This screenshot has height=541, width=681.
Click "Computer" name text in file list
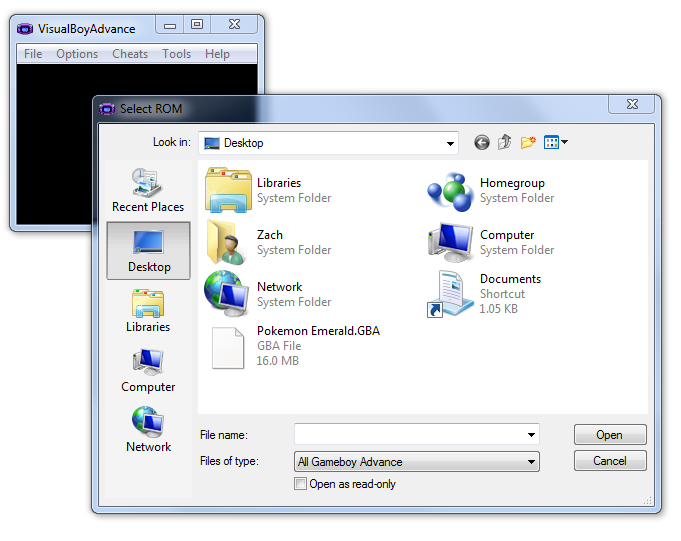[507, 235]
